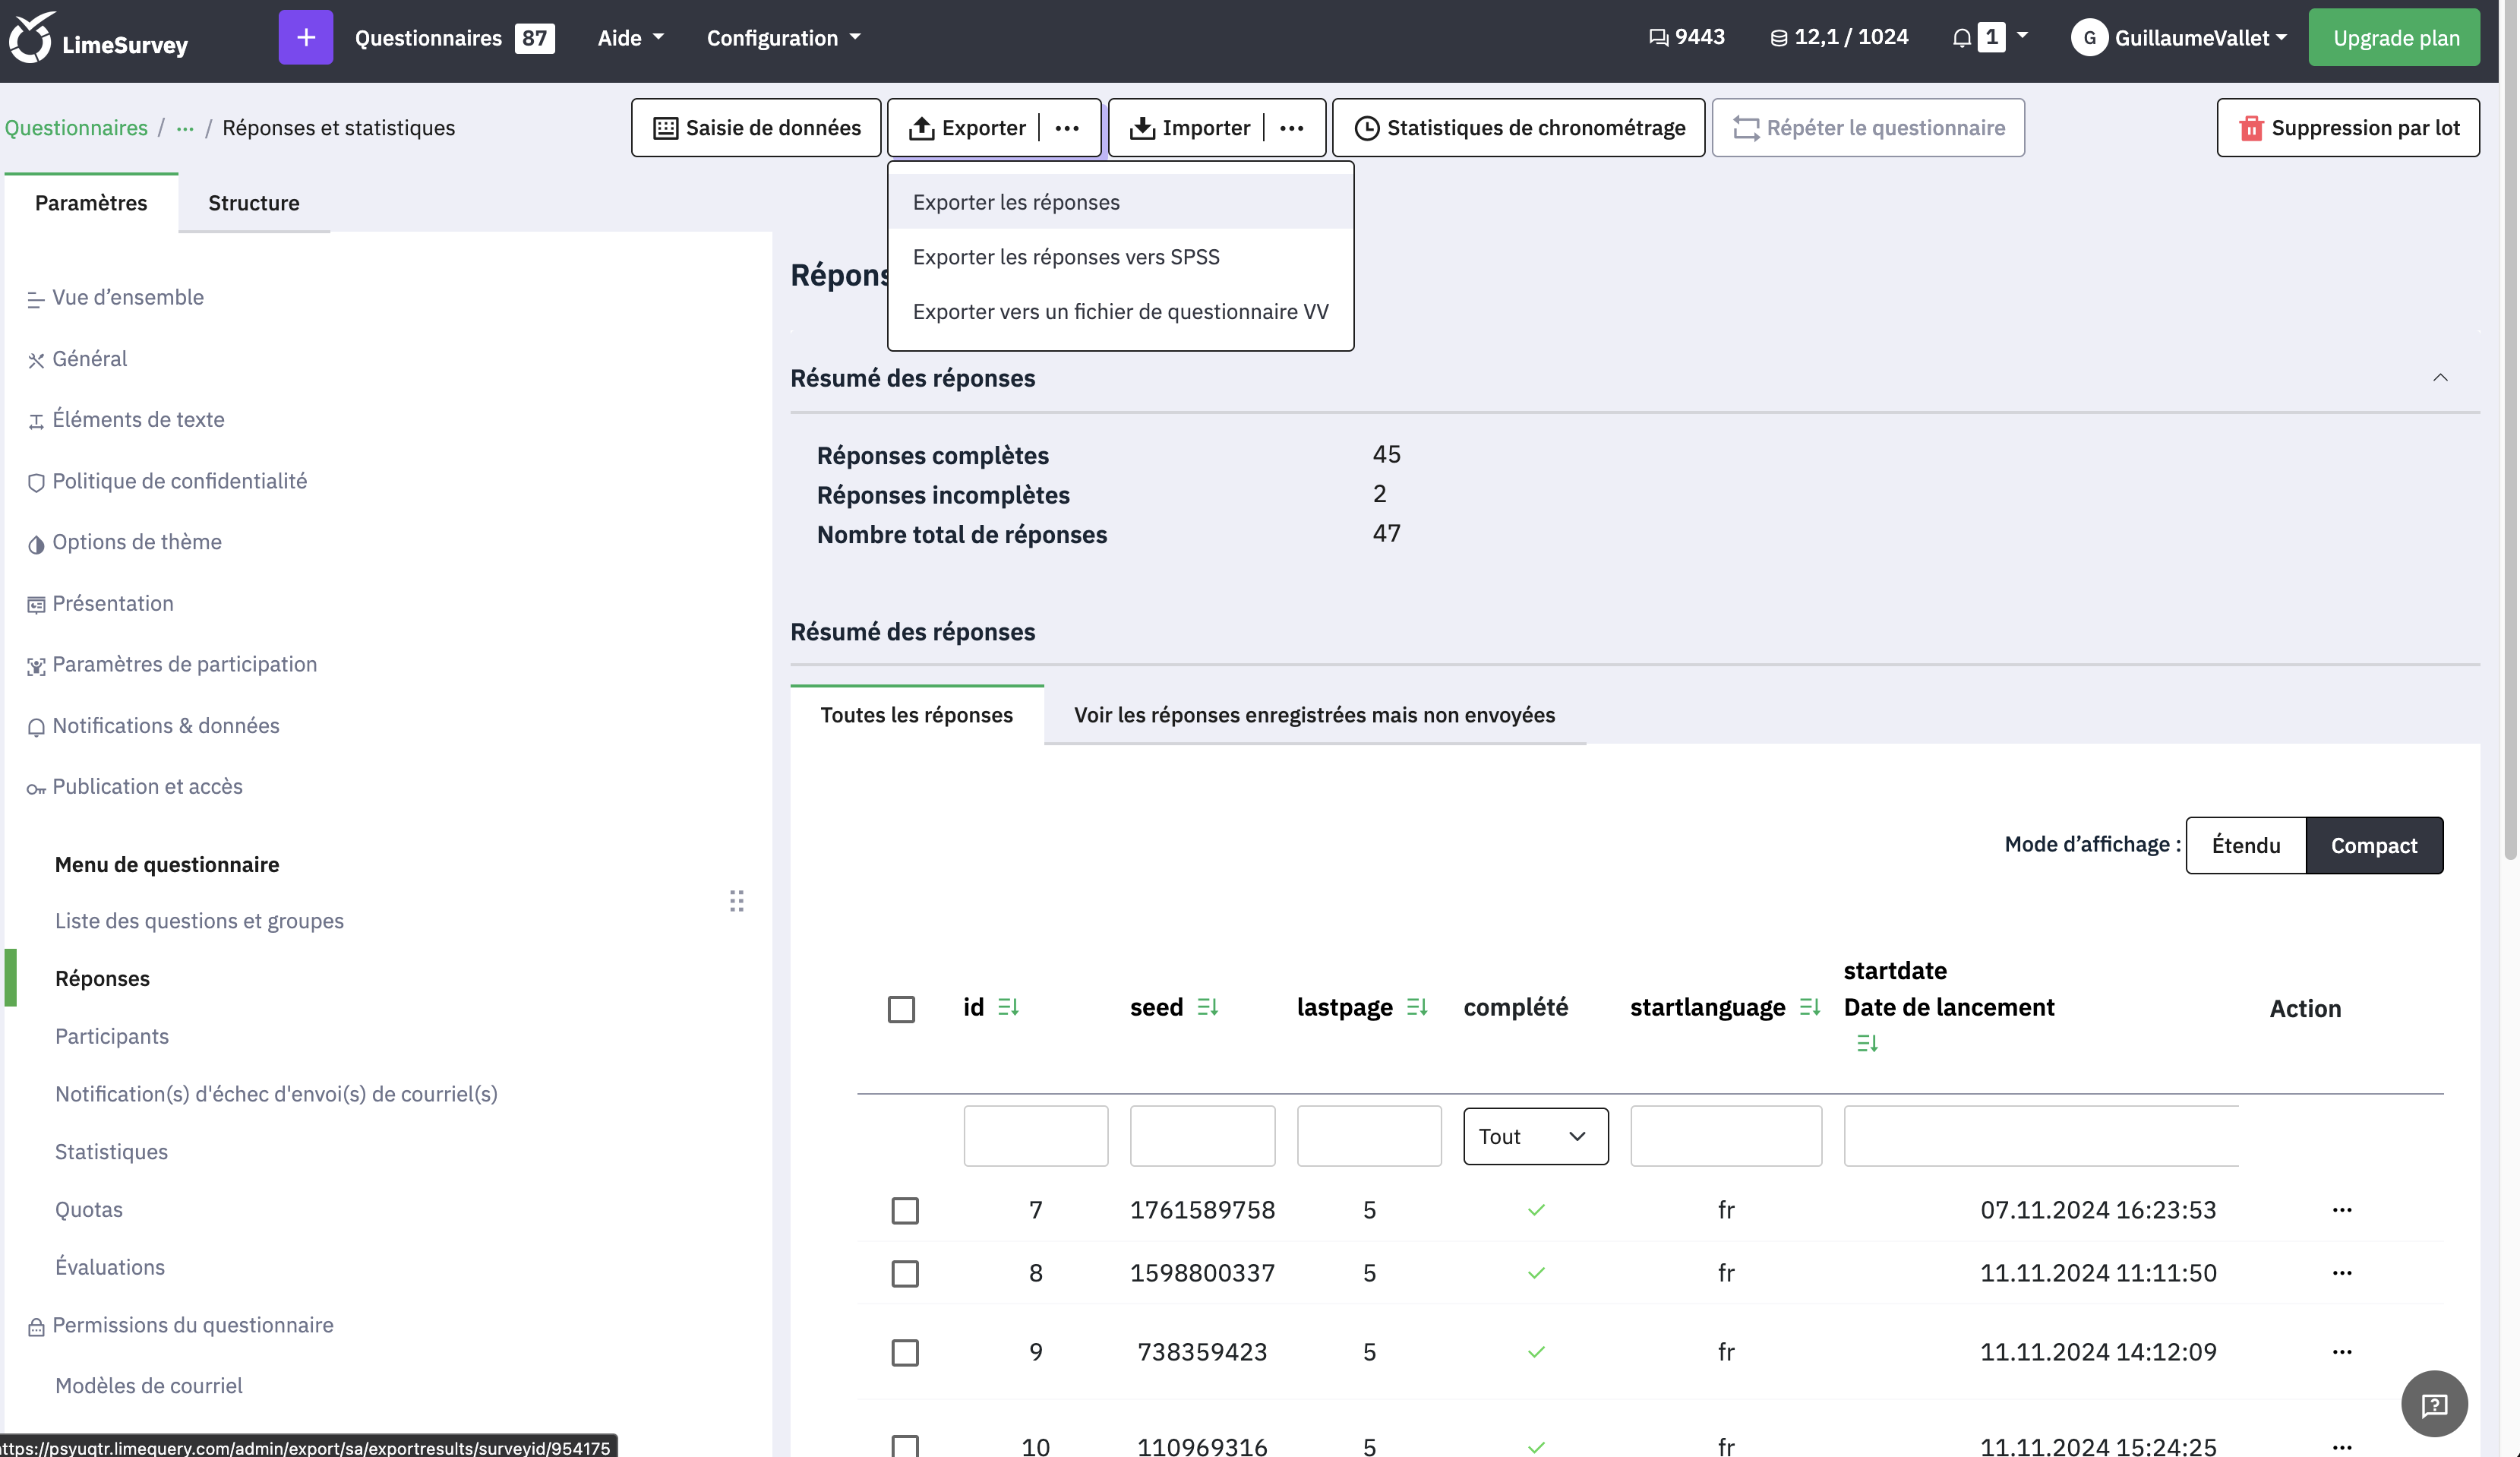Tick the select-all responses checkbox
The width and height of the screenshot is (2520, 1457).
[x=901, y=1009]
